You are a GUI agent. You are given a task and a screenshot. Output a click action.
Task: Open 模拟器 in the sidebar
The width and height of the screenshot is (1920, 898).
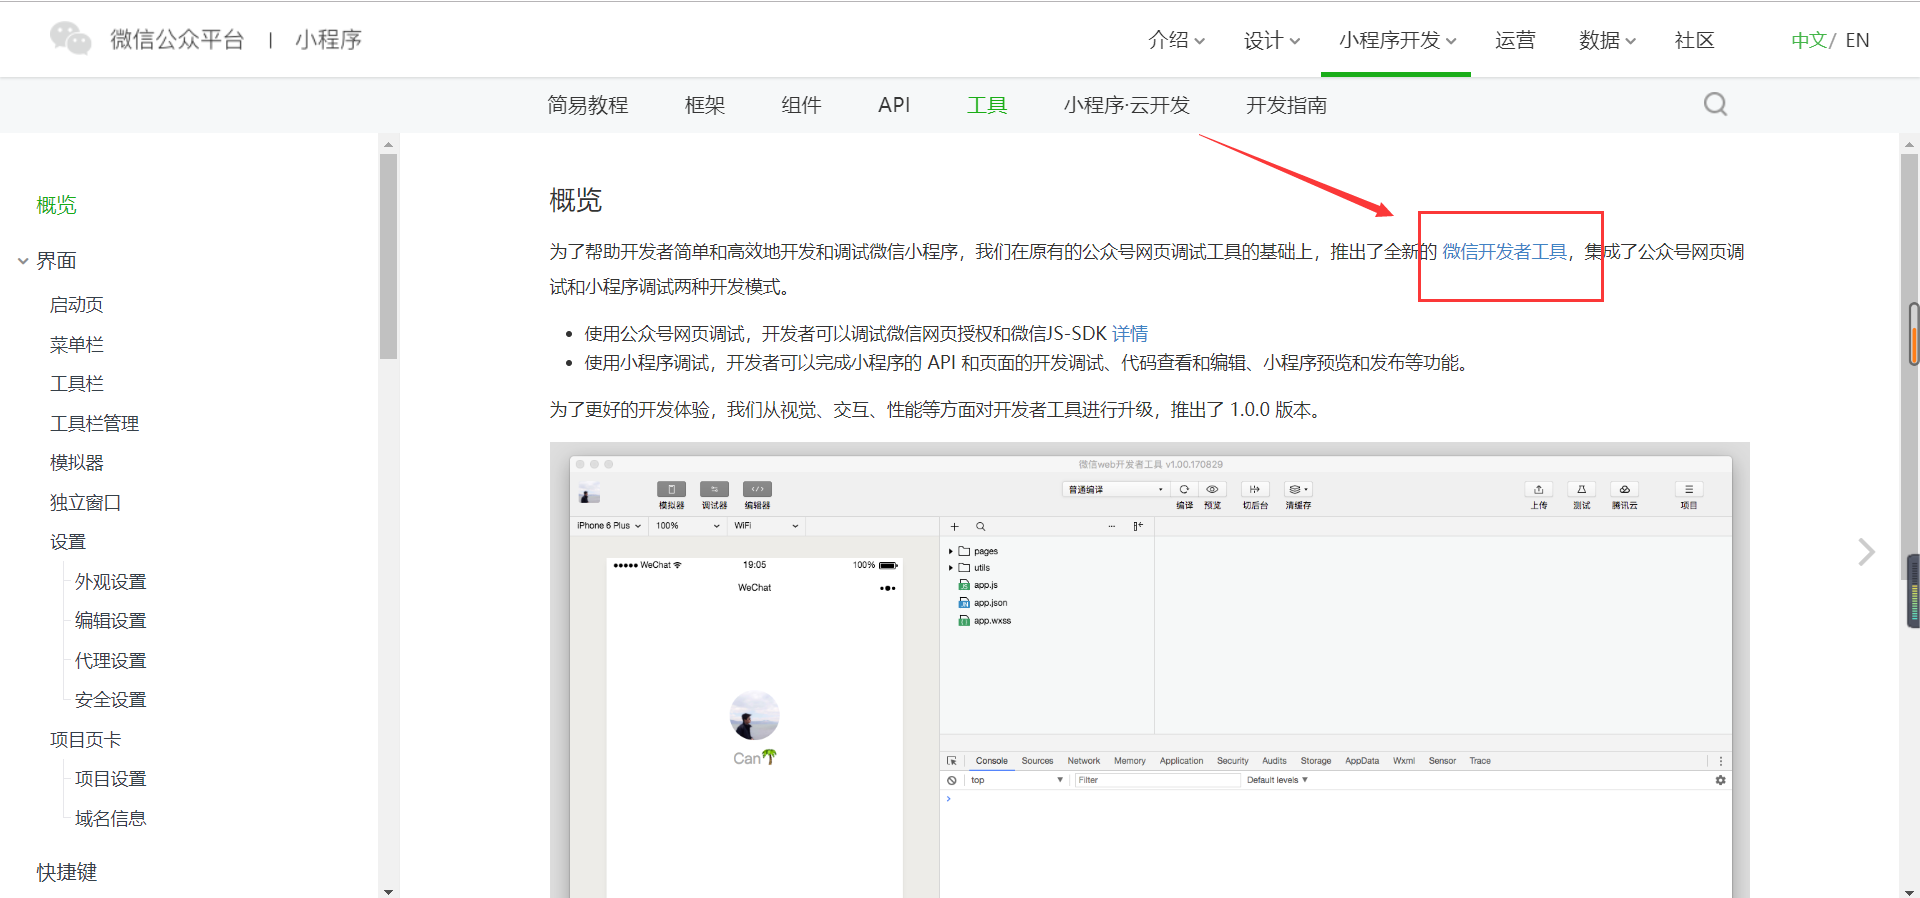[77, 463]
